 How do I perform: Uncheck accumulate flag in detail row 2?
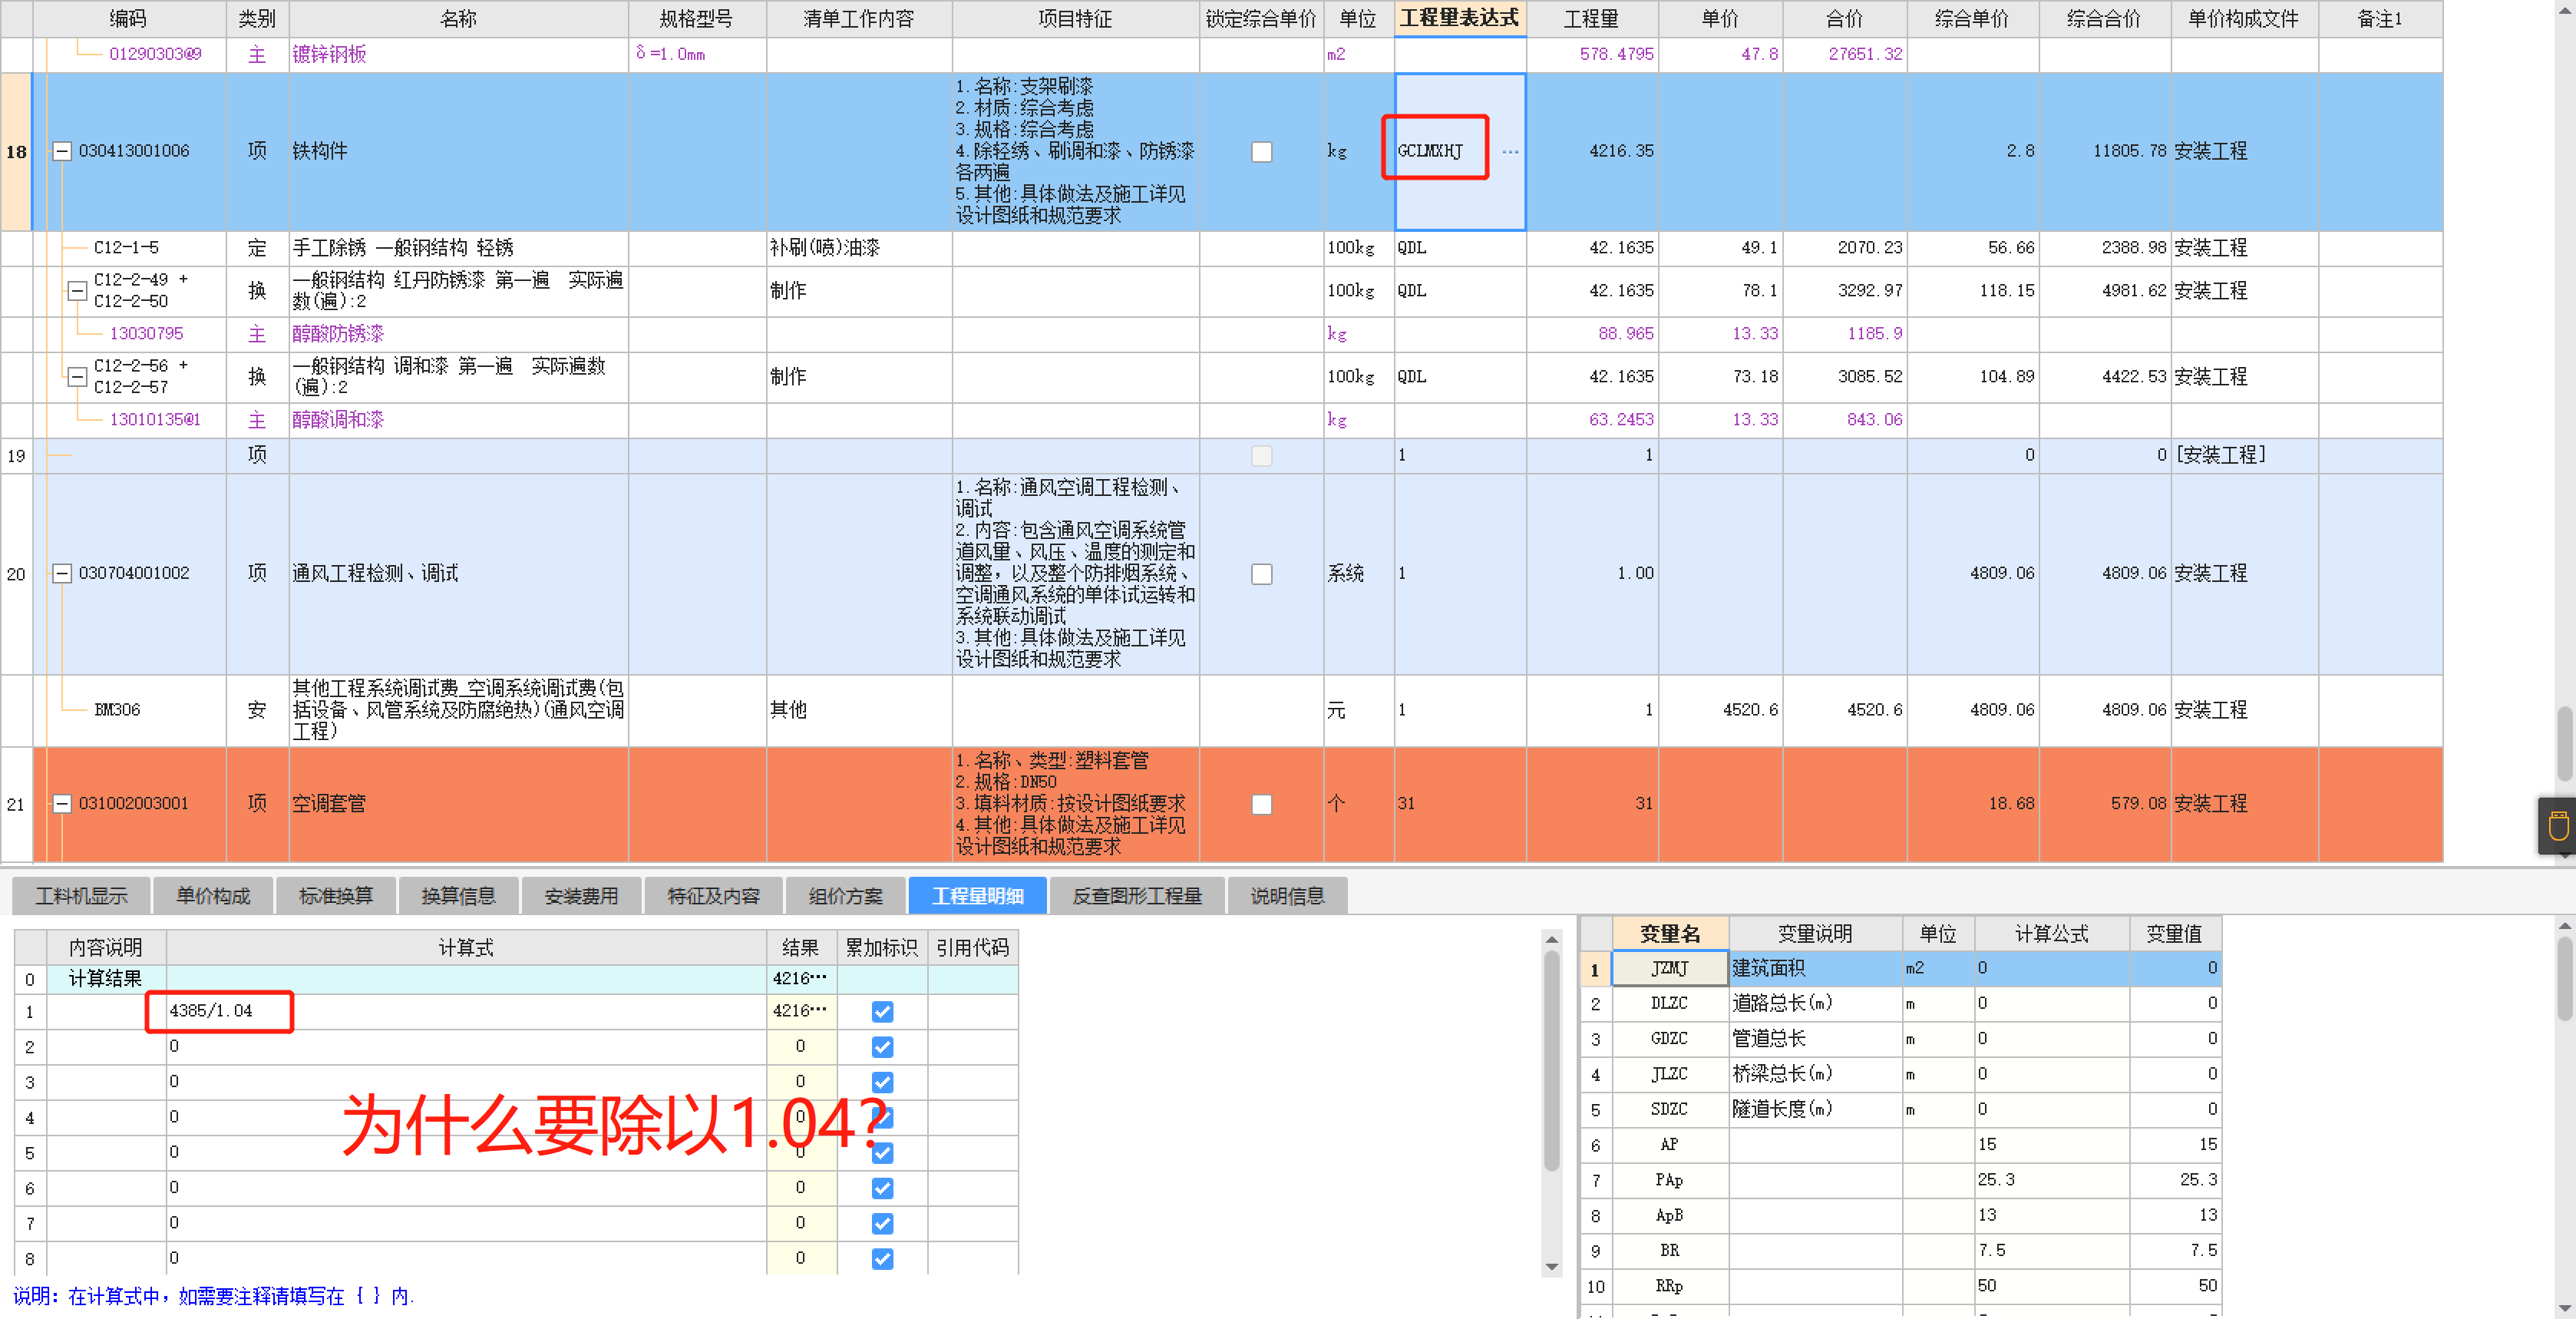point(882,1047)
